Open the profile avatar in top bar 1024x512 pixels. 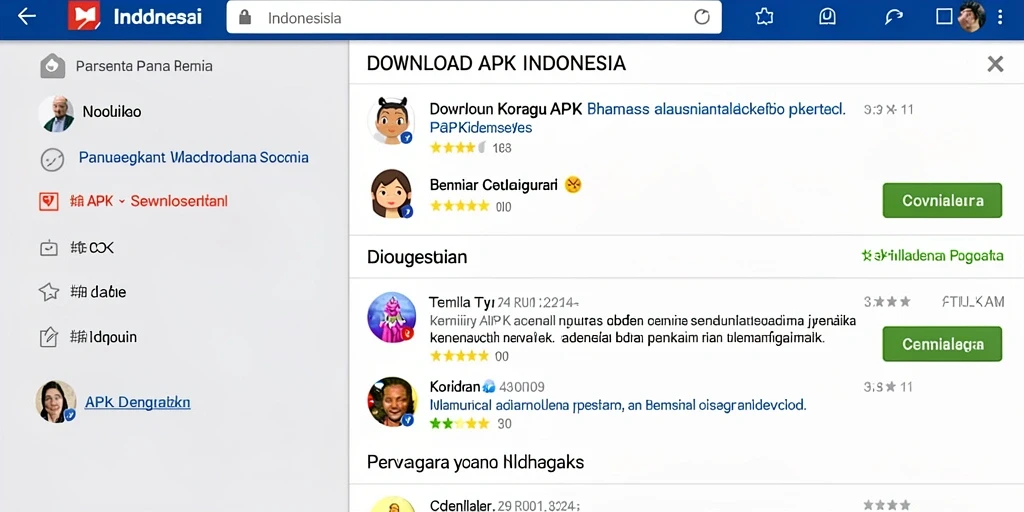pyautogui.click(x=971, y=16)
